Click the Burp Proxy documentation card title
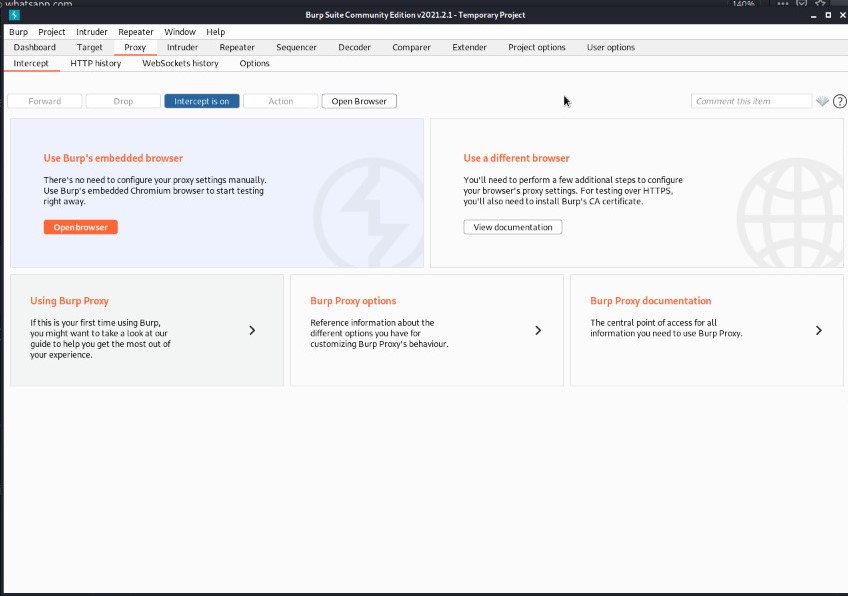The image size is (848, 596). [x=651, y=301]
